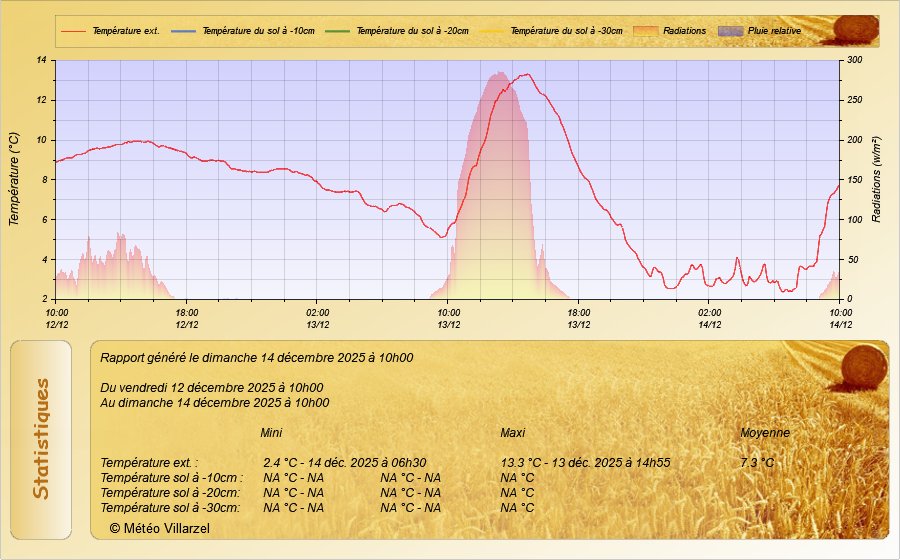Open the © Météo Villarzel credit
This screenshot has width=900, height=560.
pos(160,527)
